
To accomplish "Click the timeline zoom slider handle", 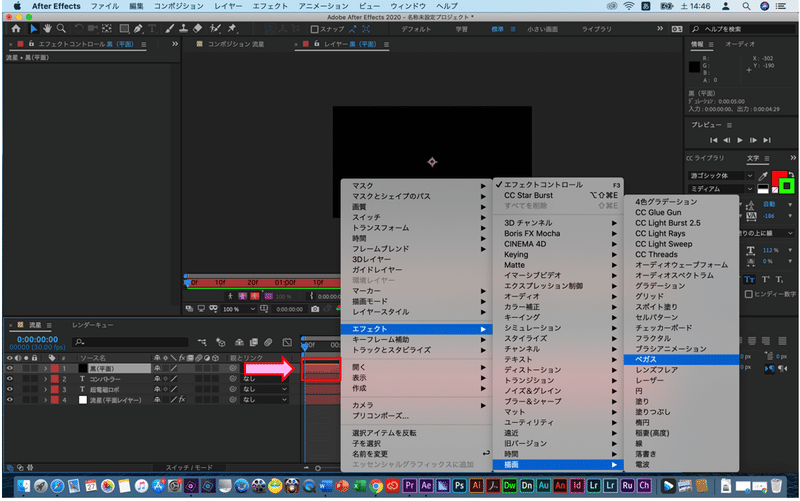I will pos(318,468).
